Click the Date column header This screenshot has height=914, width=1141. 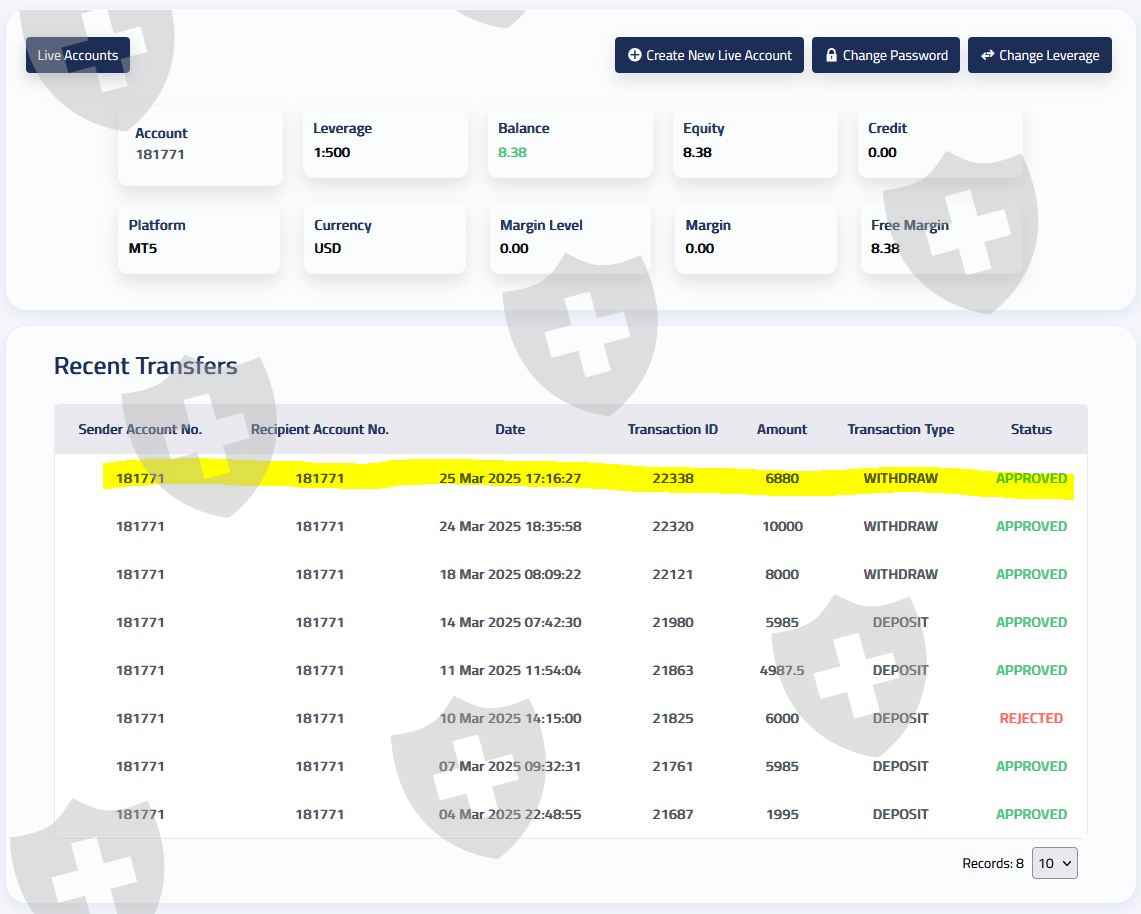[510, 429]
